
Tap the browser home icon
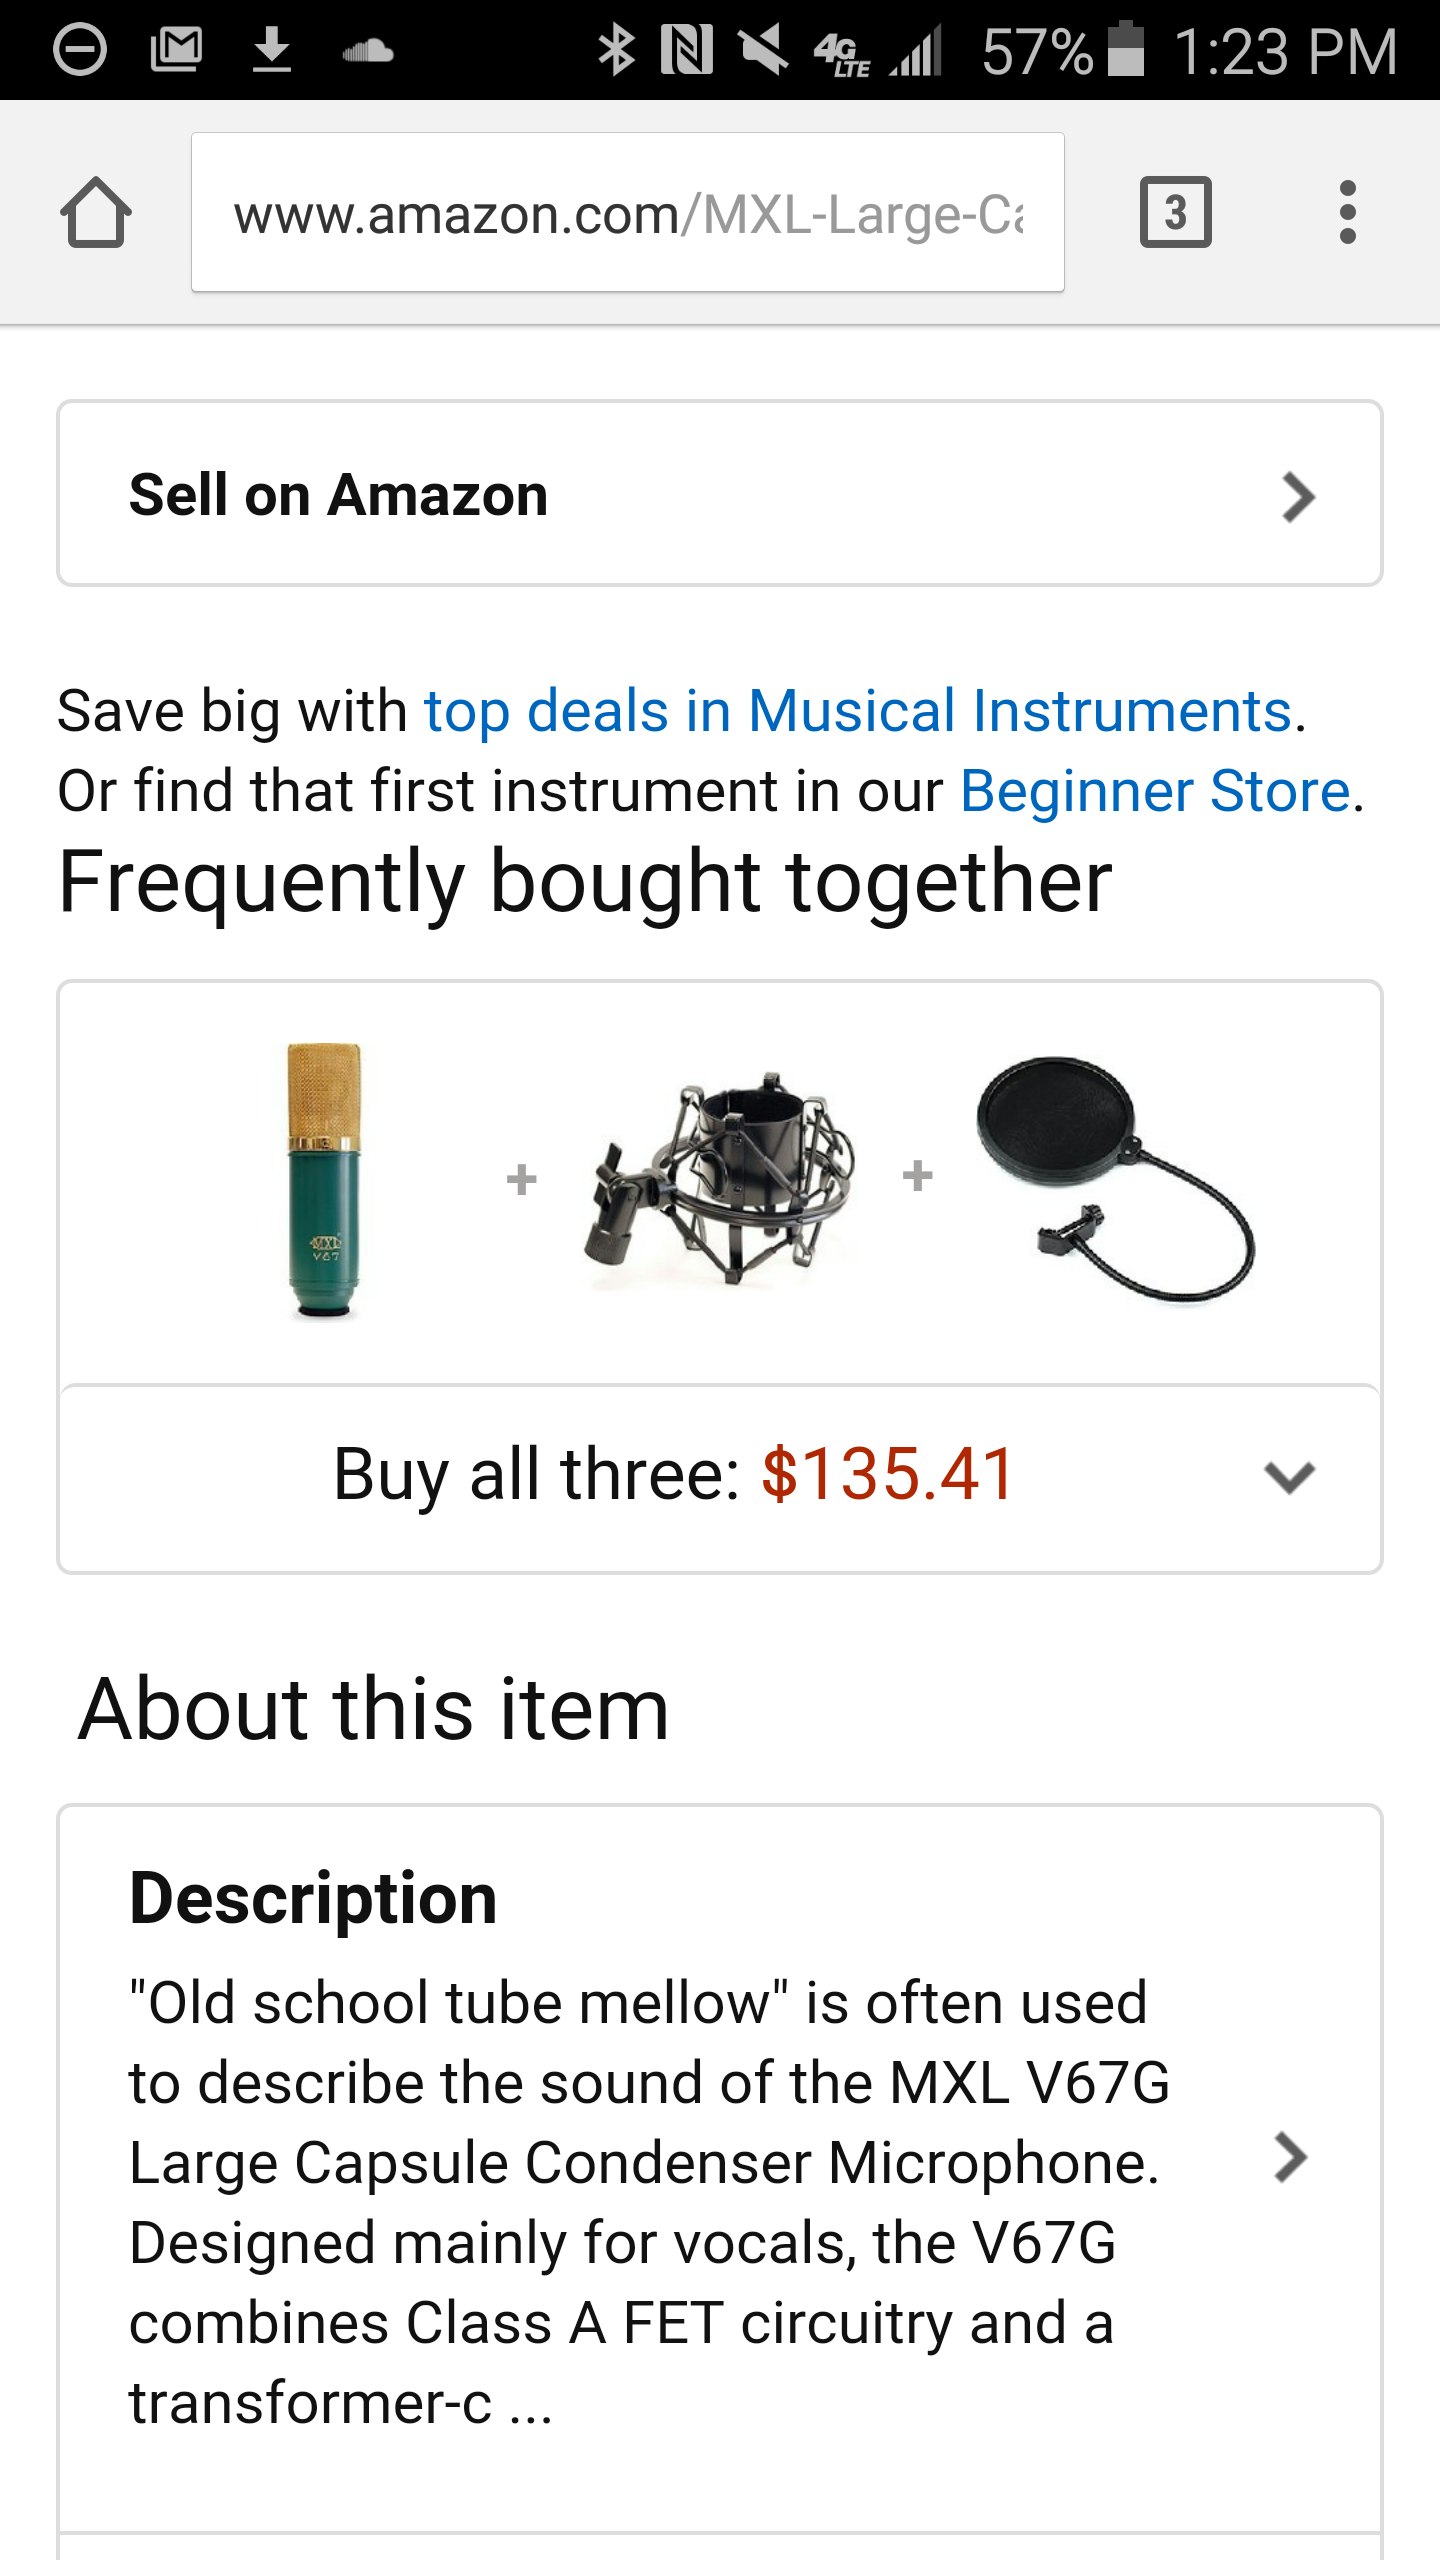(96, 212)
